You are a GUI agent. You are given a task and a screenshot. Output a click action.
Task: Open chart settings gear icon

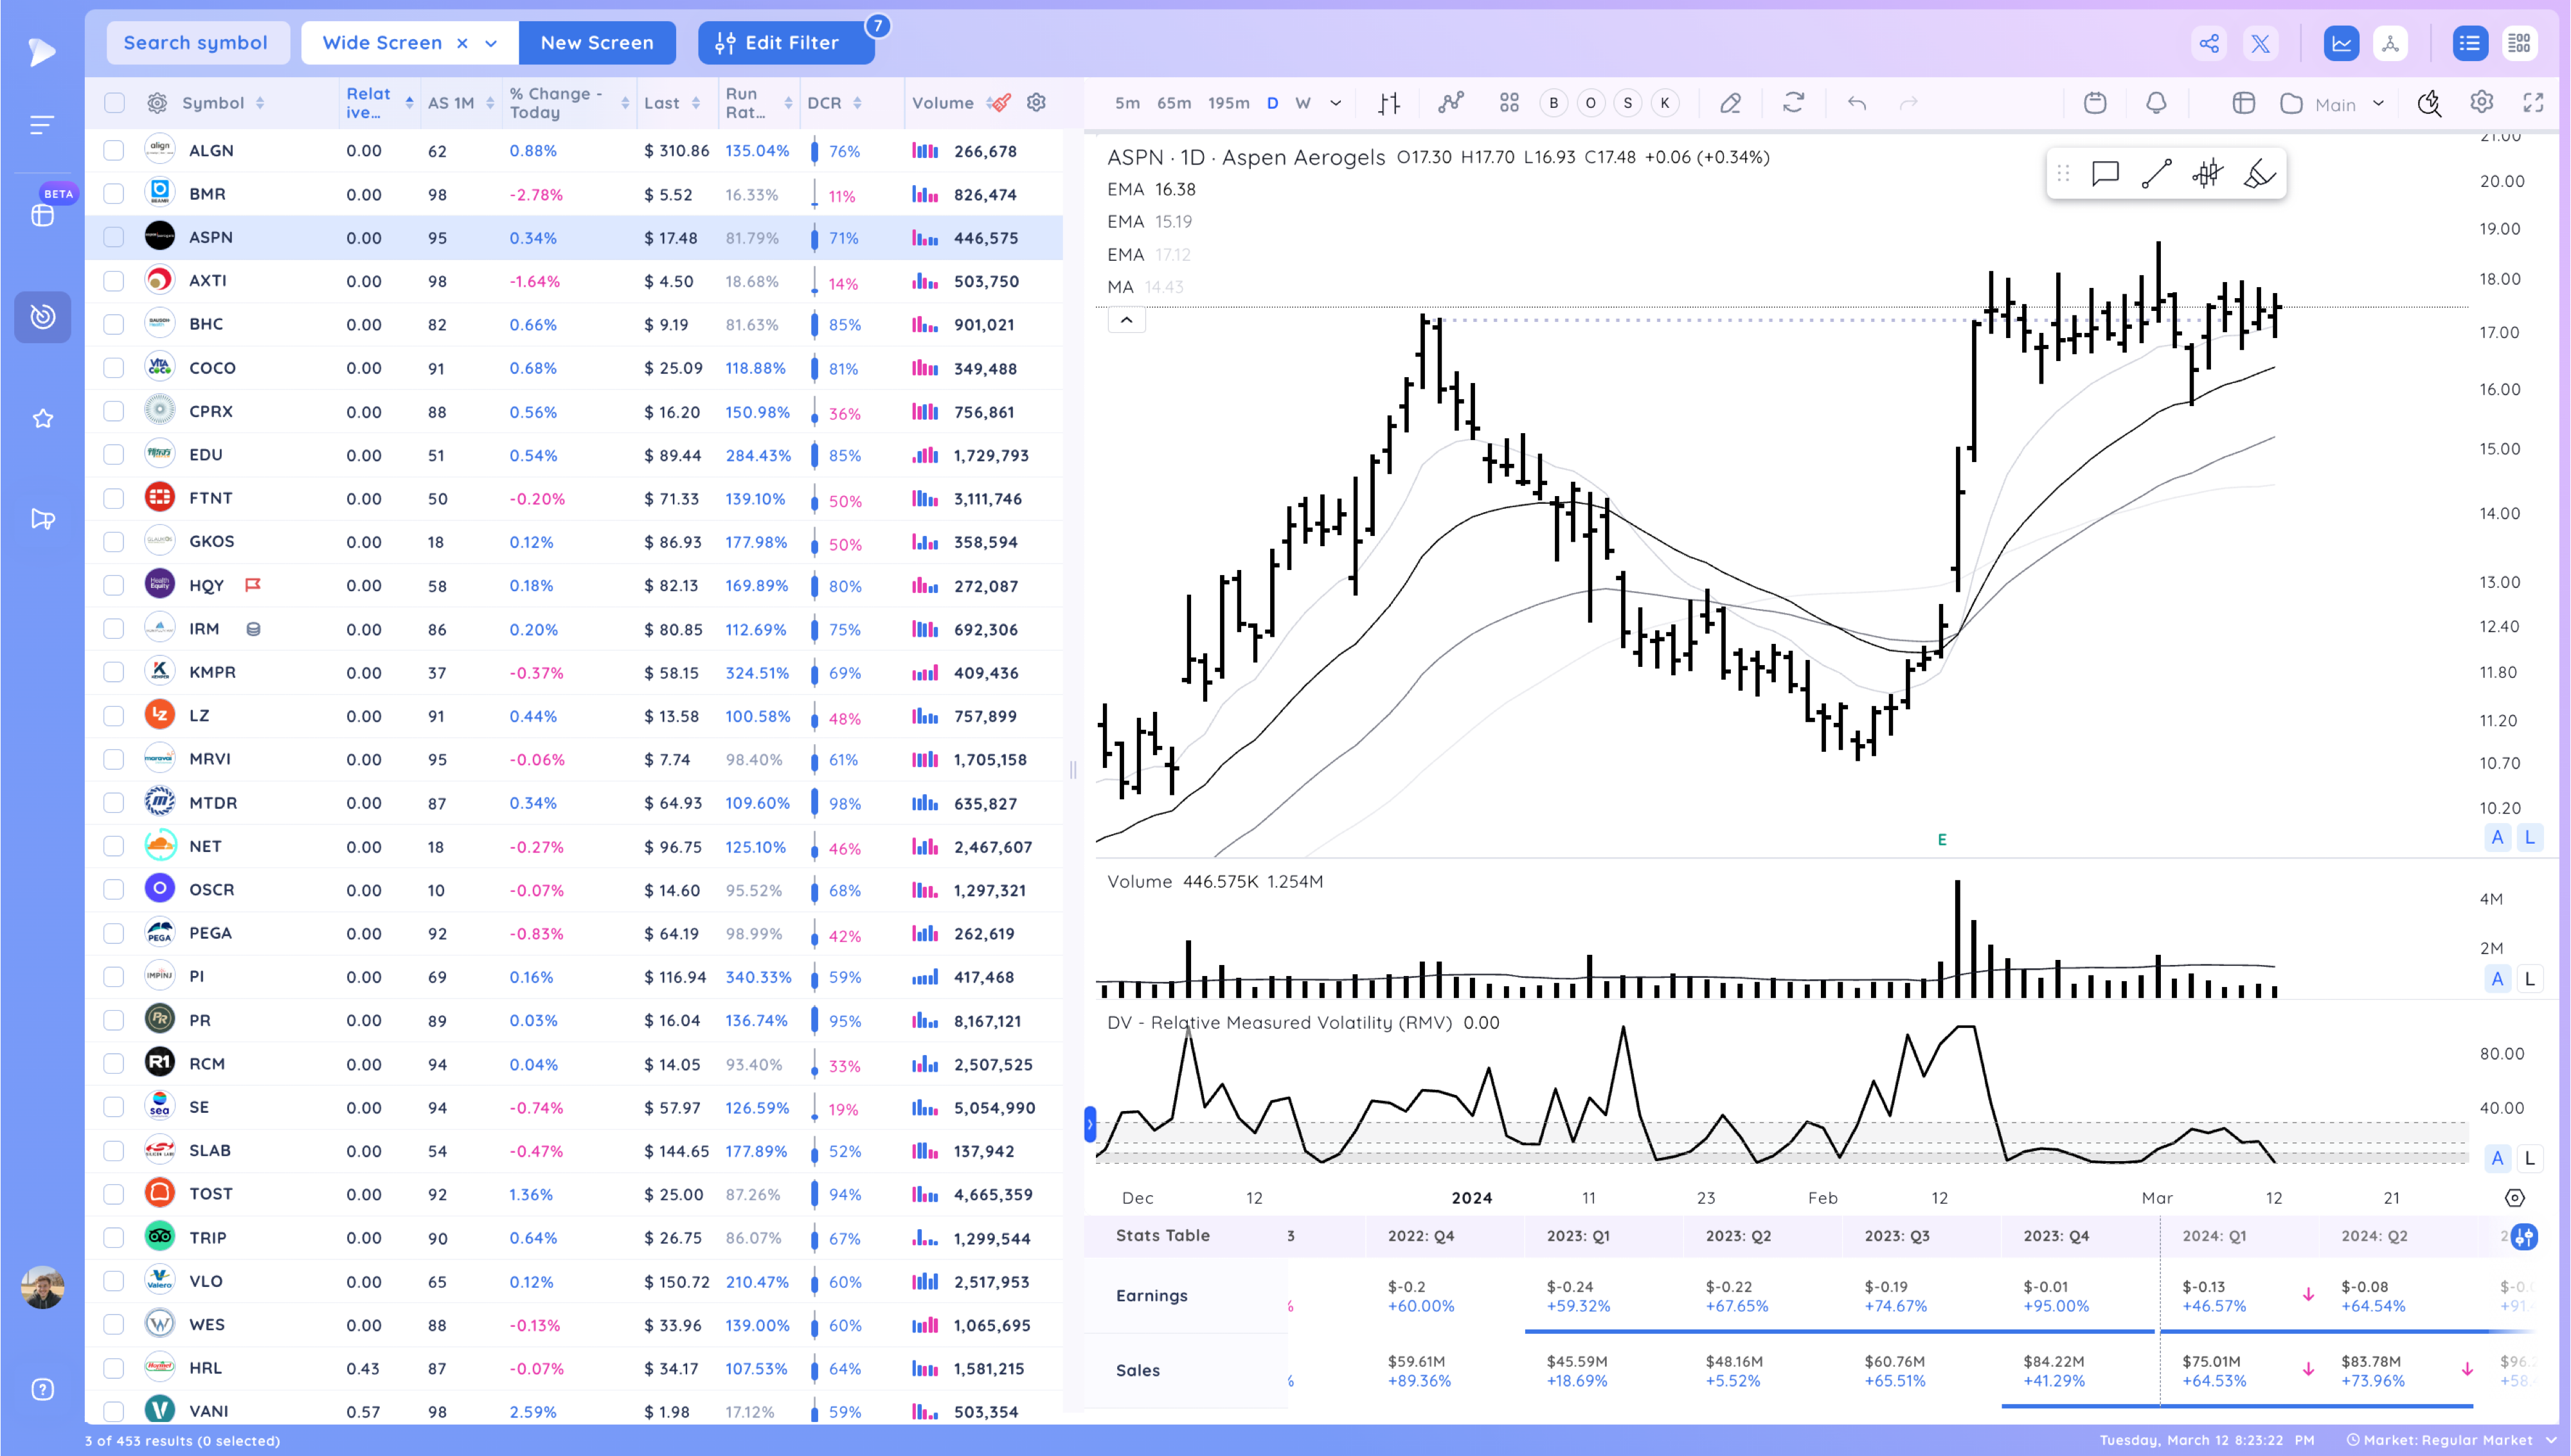2481,103
